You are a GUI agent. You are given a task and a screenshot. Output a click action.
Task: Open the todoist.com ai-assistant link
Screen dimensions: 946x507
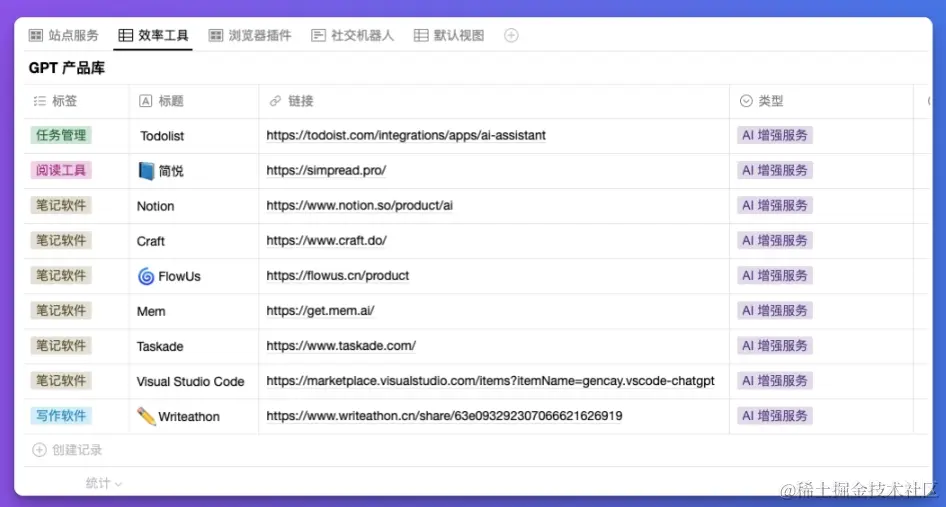tap(406, 135)
